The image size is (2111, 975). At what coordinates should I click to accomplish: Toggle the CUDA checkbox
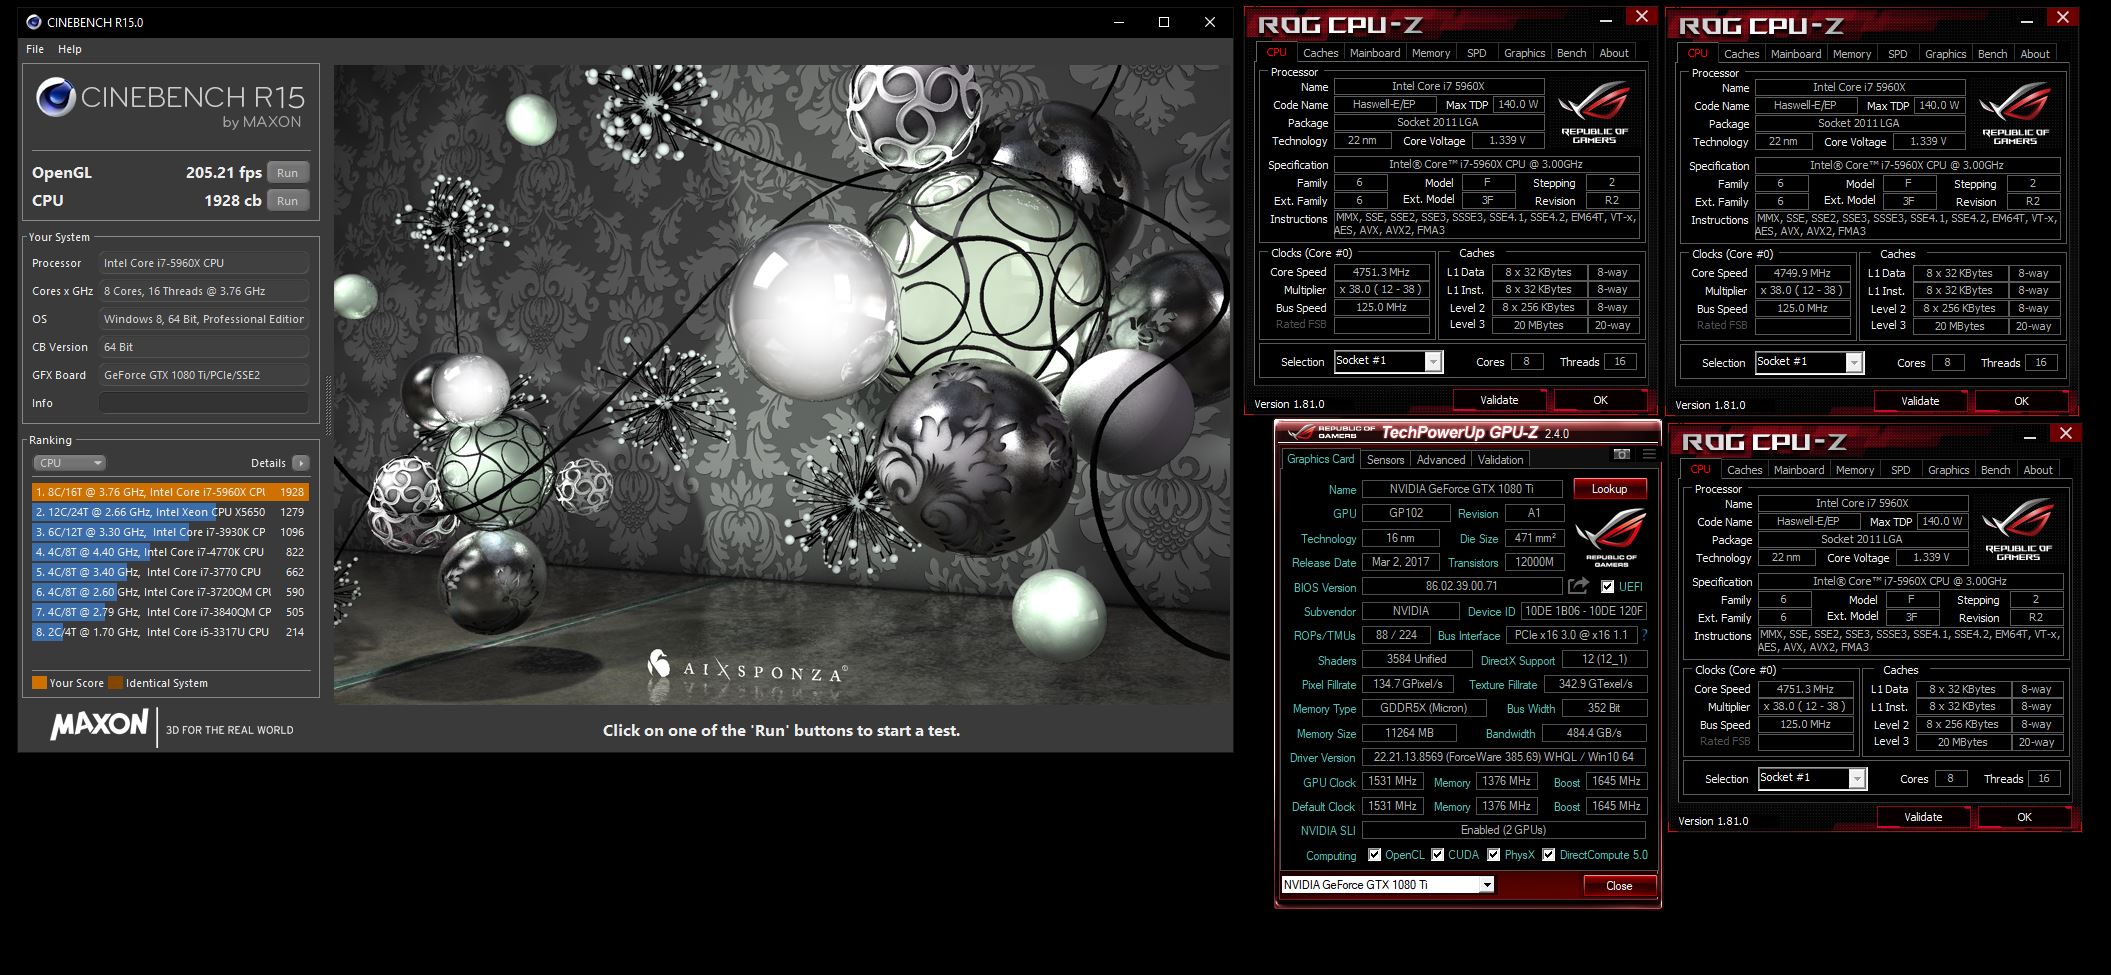tap(1438, 855)
